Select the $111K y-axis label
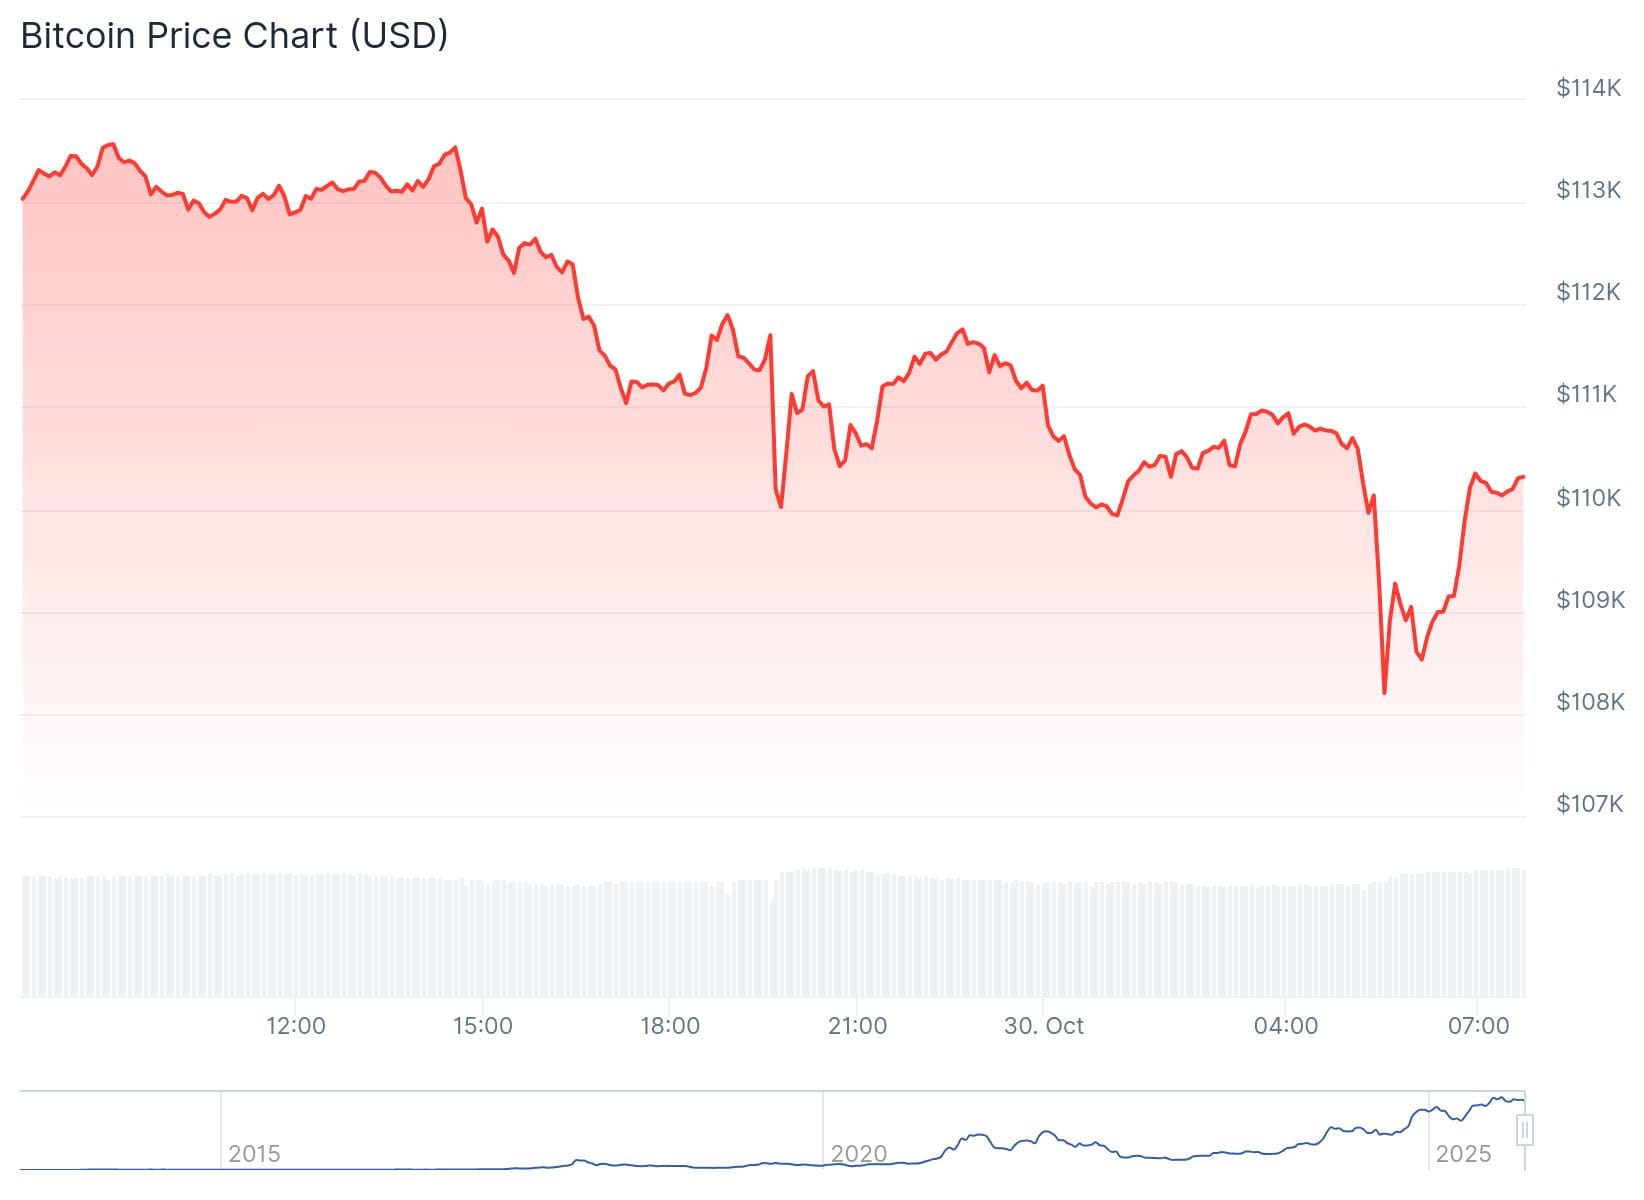 (x=1586, y=394)
